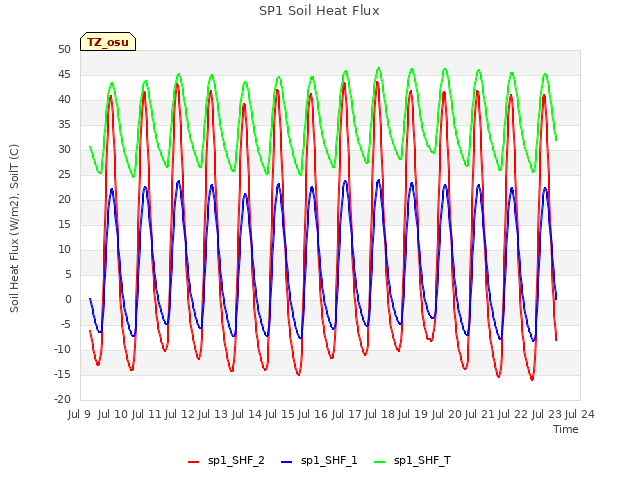The image size is (640, 480).
Task: Click the 35 y-axis tick label
Action: [x=64, y=124]
